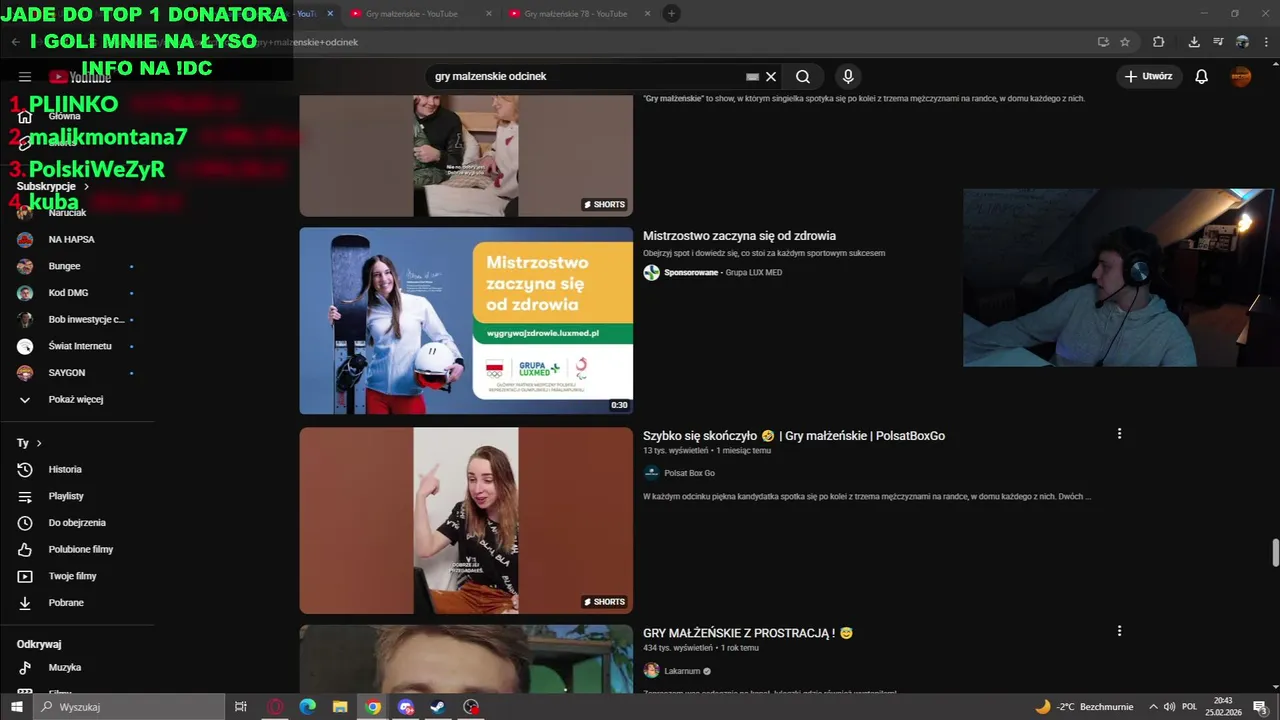Open the YouTube hamburger guide menu

coord(25,77)
